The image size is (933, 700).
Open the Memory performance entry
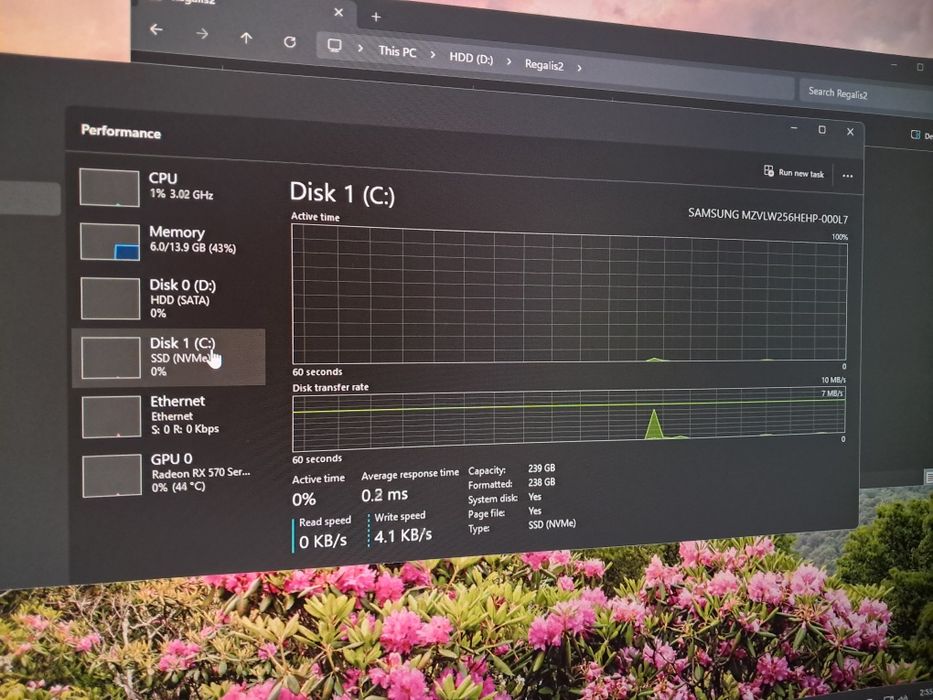click(x=170, y=241)
